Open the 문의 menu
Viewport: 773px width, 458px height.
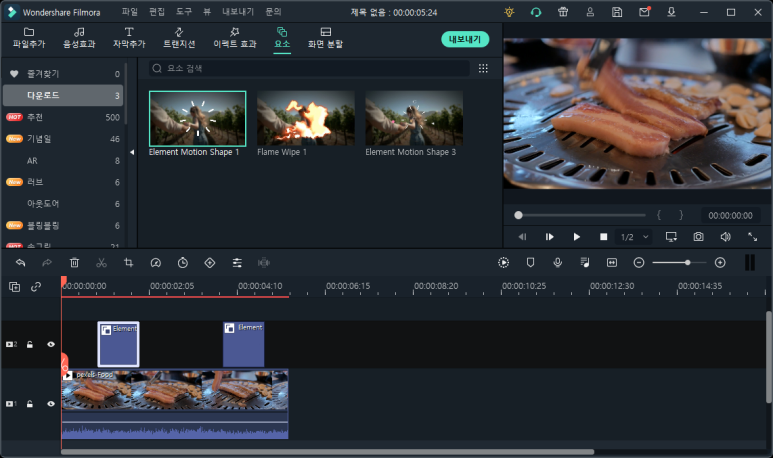pyautogui.click(x=274, y=12)
